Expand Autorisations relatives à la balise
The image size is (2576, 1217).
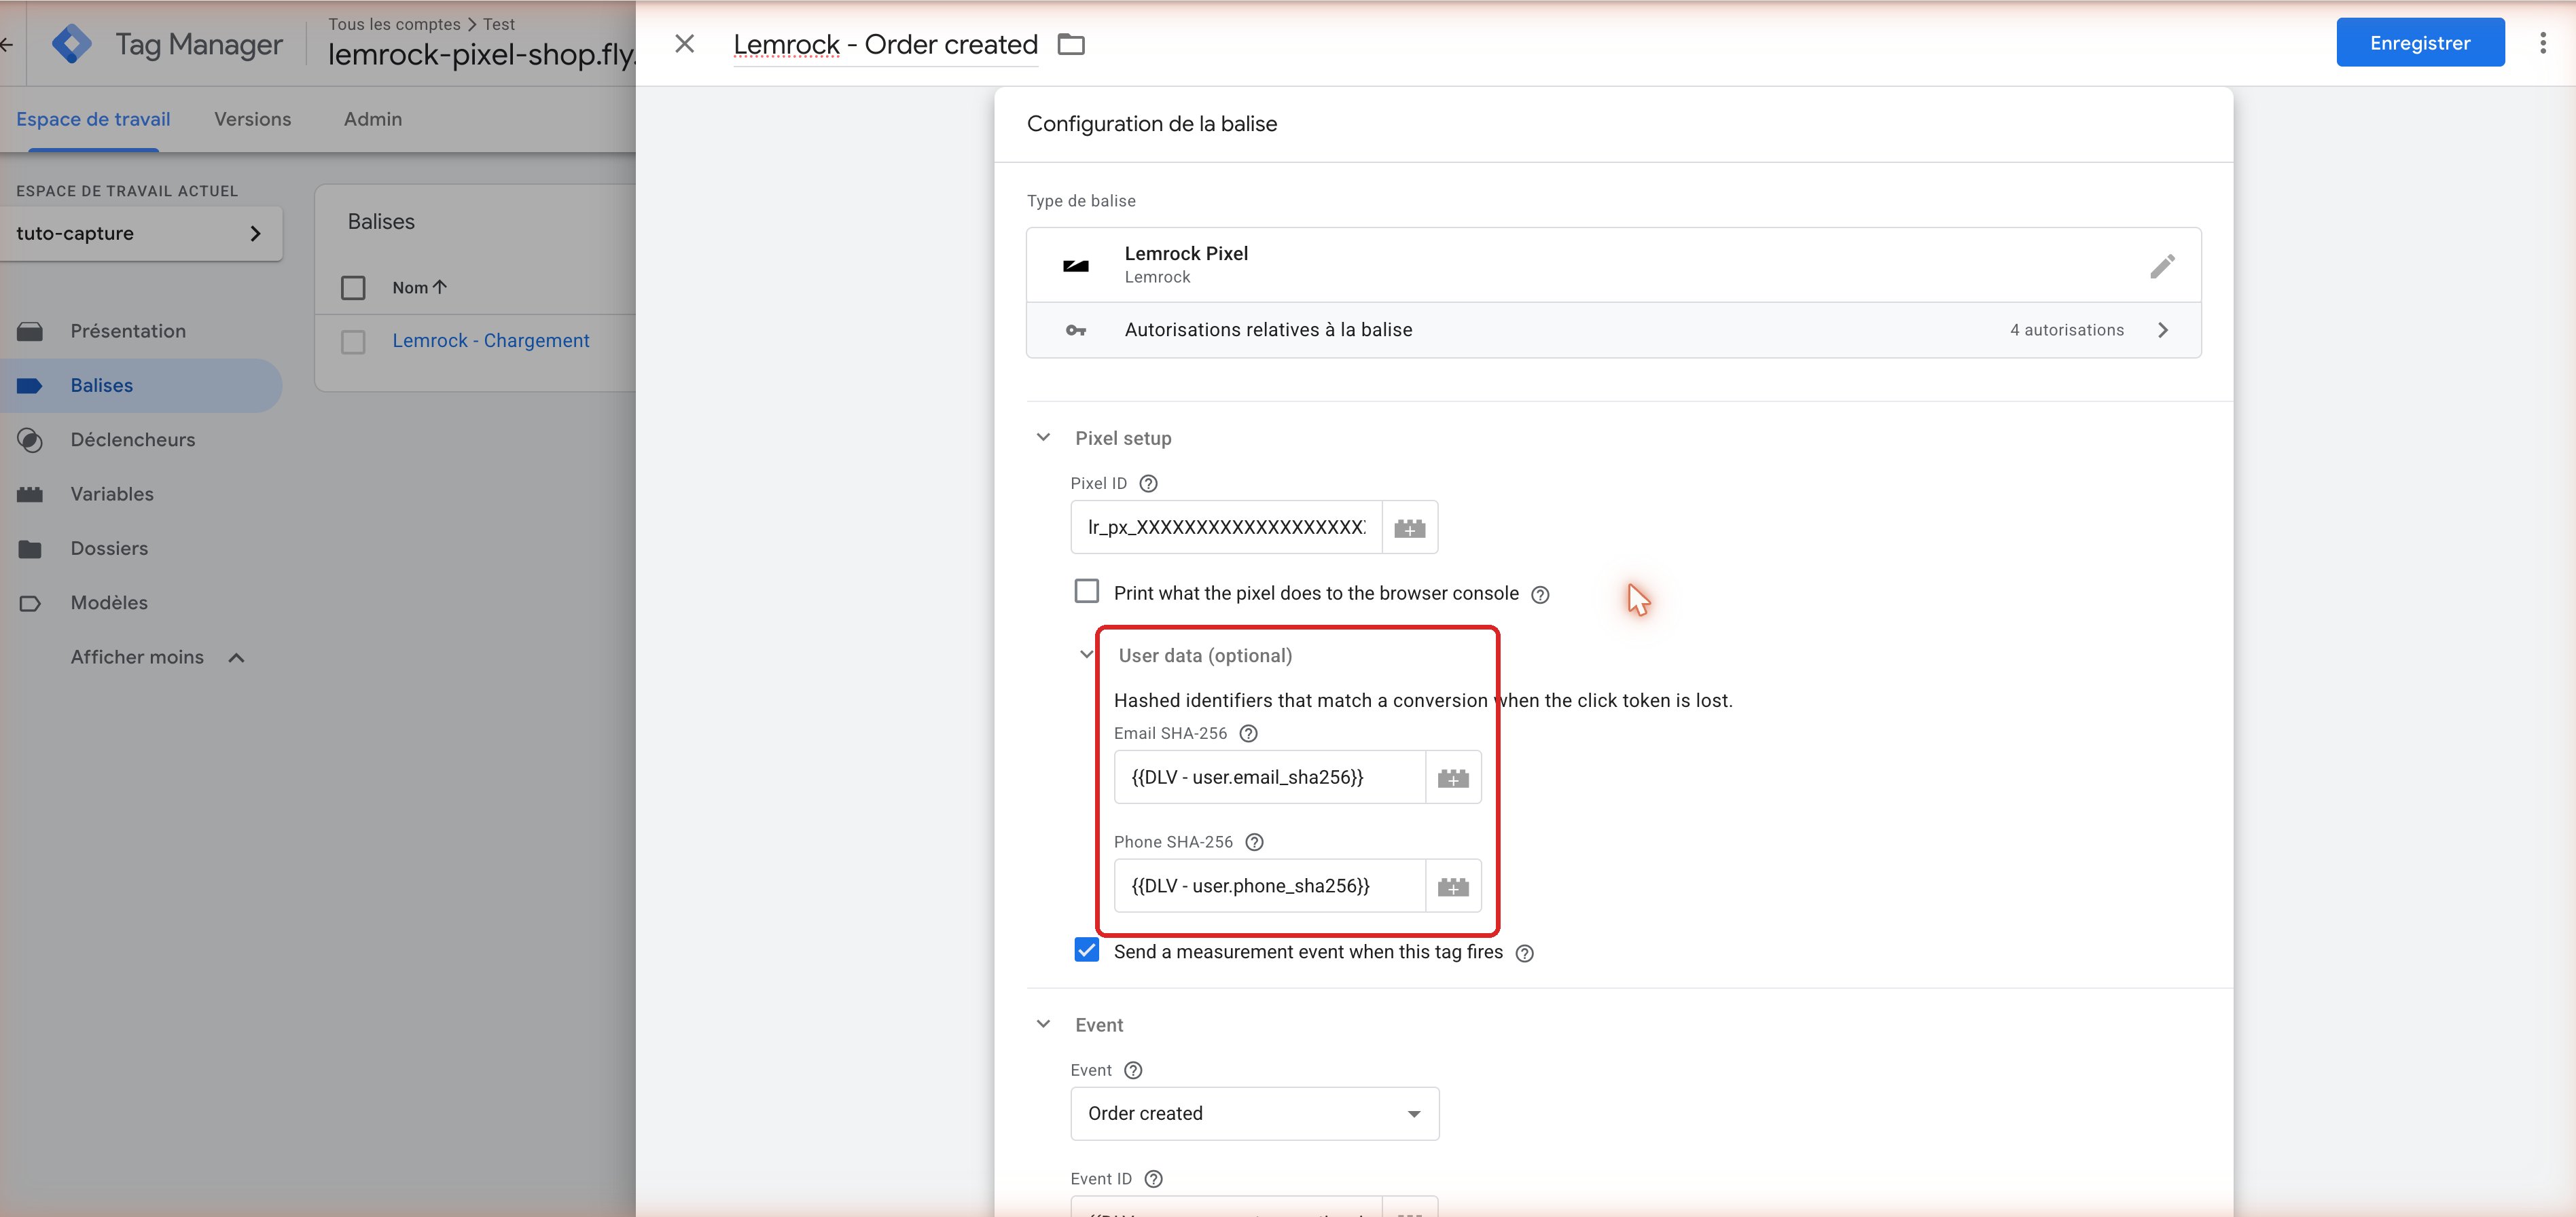(x=1613, y=330)
